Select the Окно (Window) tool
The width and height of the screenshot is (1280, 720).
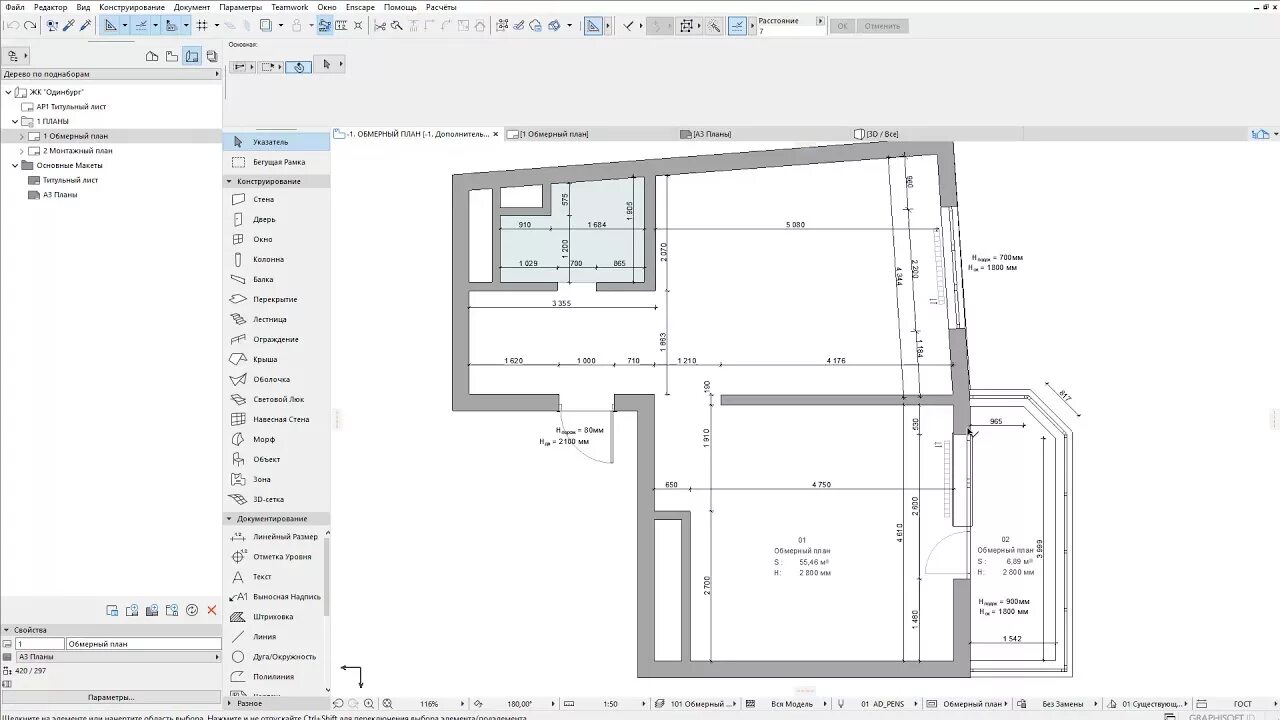[276, 239]
